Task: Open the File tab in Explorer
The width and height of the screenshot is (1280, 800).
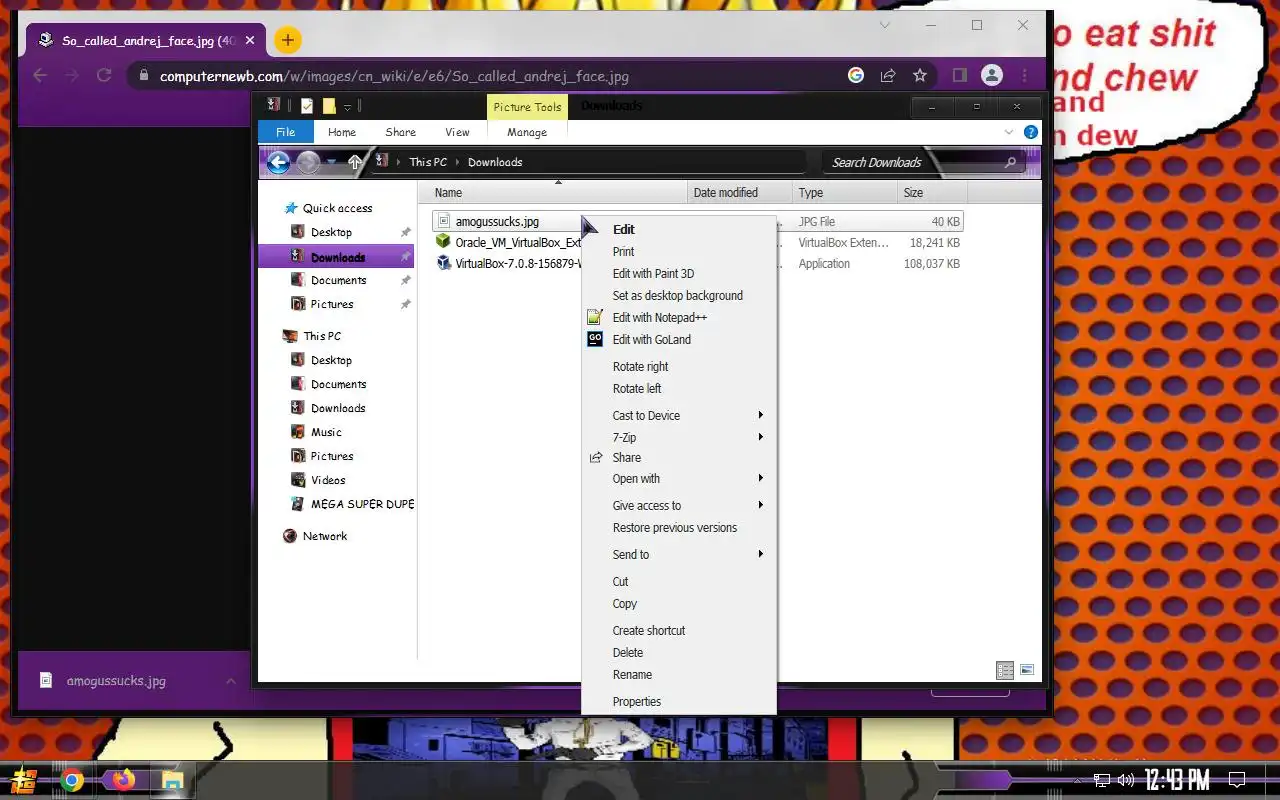Action: 286,132
